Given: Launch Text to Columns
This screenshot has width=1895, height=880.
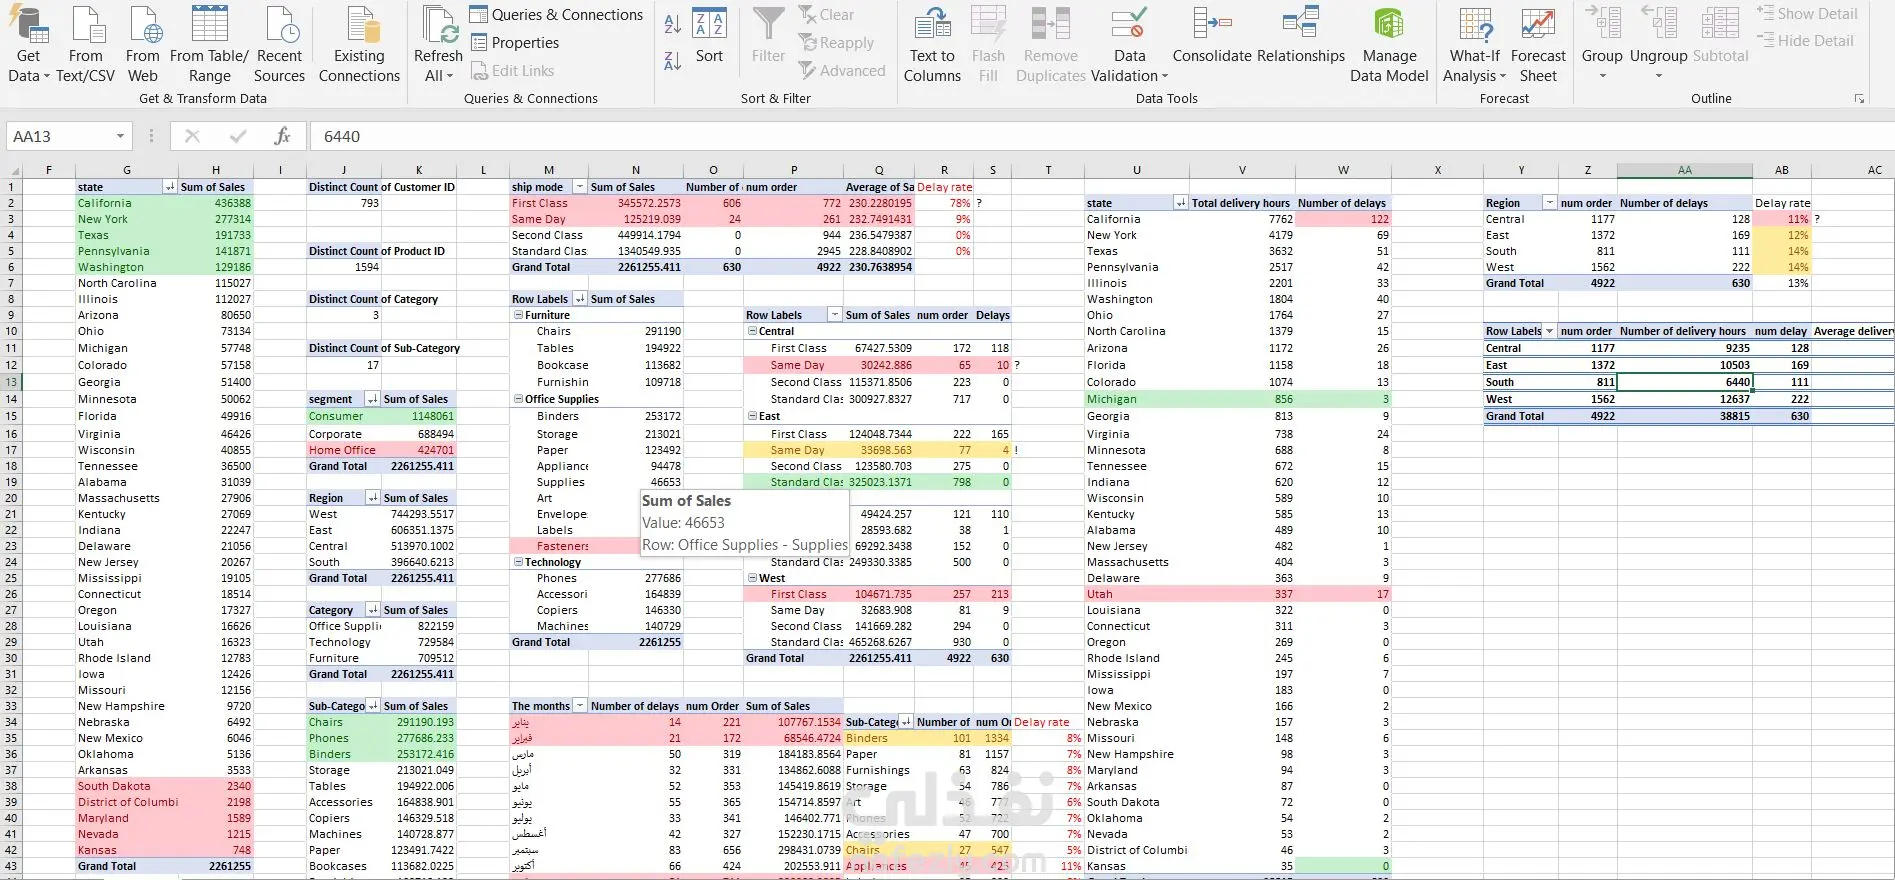Looking at the screenshot, I should pyautogui.click(x=932, y=45).
